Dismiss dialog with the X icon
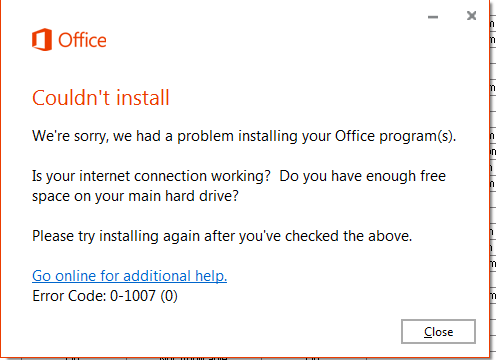 coord(471,16)
